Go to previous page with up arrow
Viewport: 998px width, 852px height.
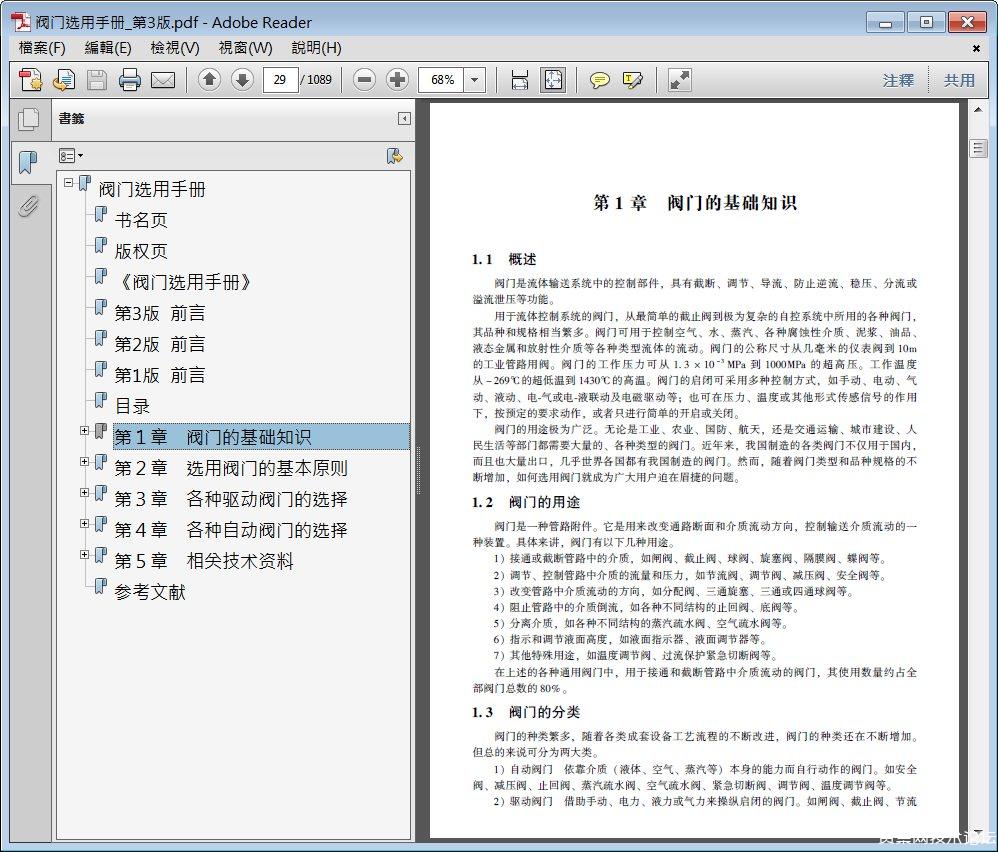(209, 80)
